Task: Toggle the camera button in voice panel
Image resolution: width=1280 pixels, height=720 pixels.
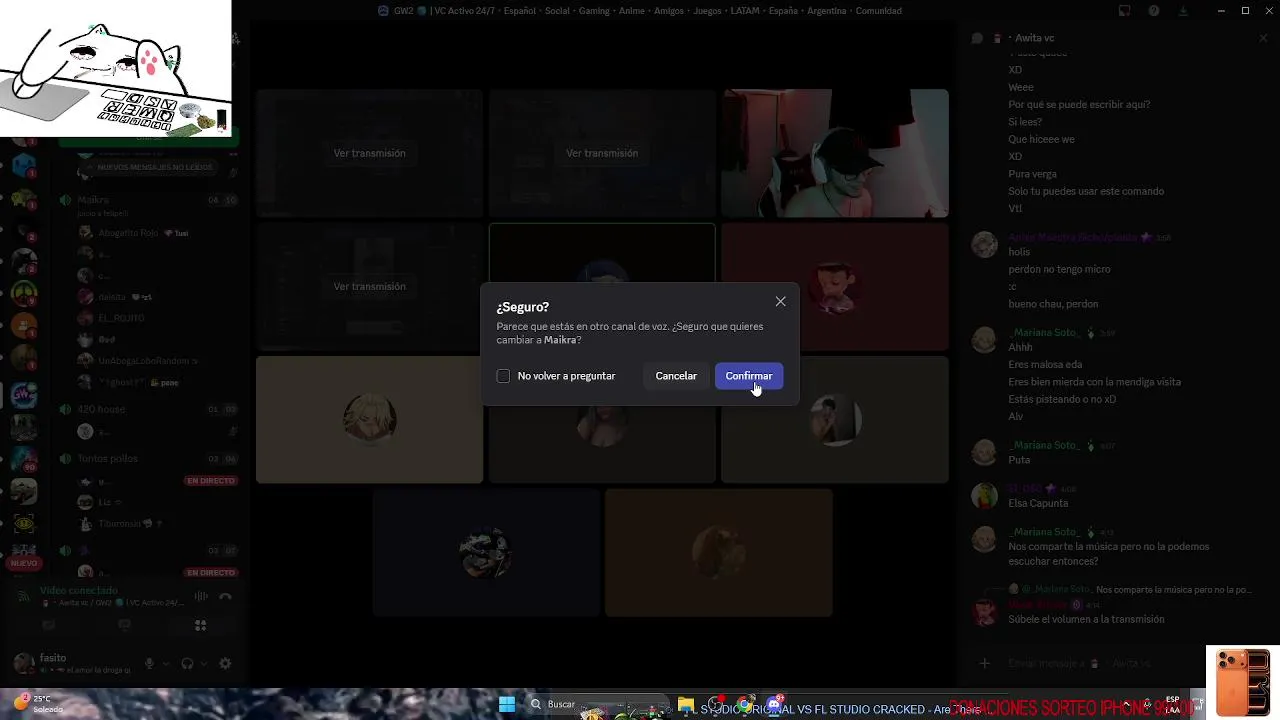Action: point(49,626)
